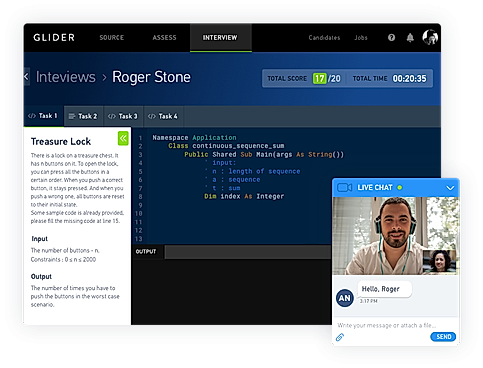This screenshot has height=368, width=483.
Task: Click the AN chat avatar
Action: [345, 298]
